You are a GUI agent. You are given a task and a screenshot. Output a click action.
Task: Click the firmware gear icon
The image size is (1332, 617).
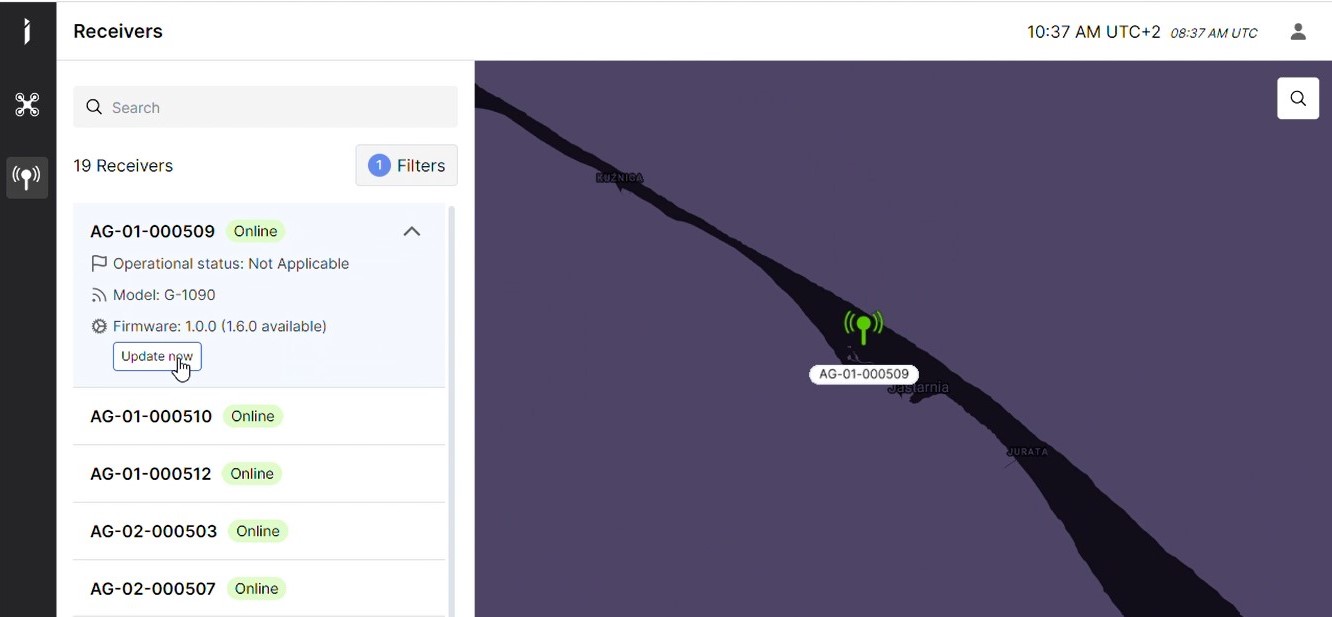click(x=99, y=326)
